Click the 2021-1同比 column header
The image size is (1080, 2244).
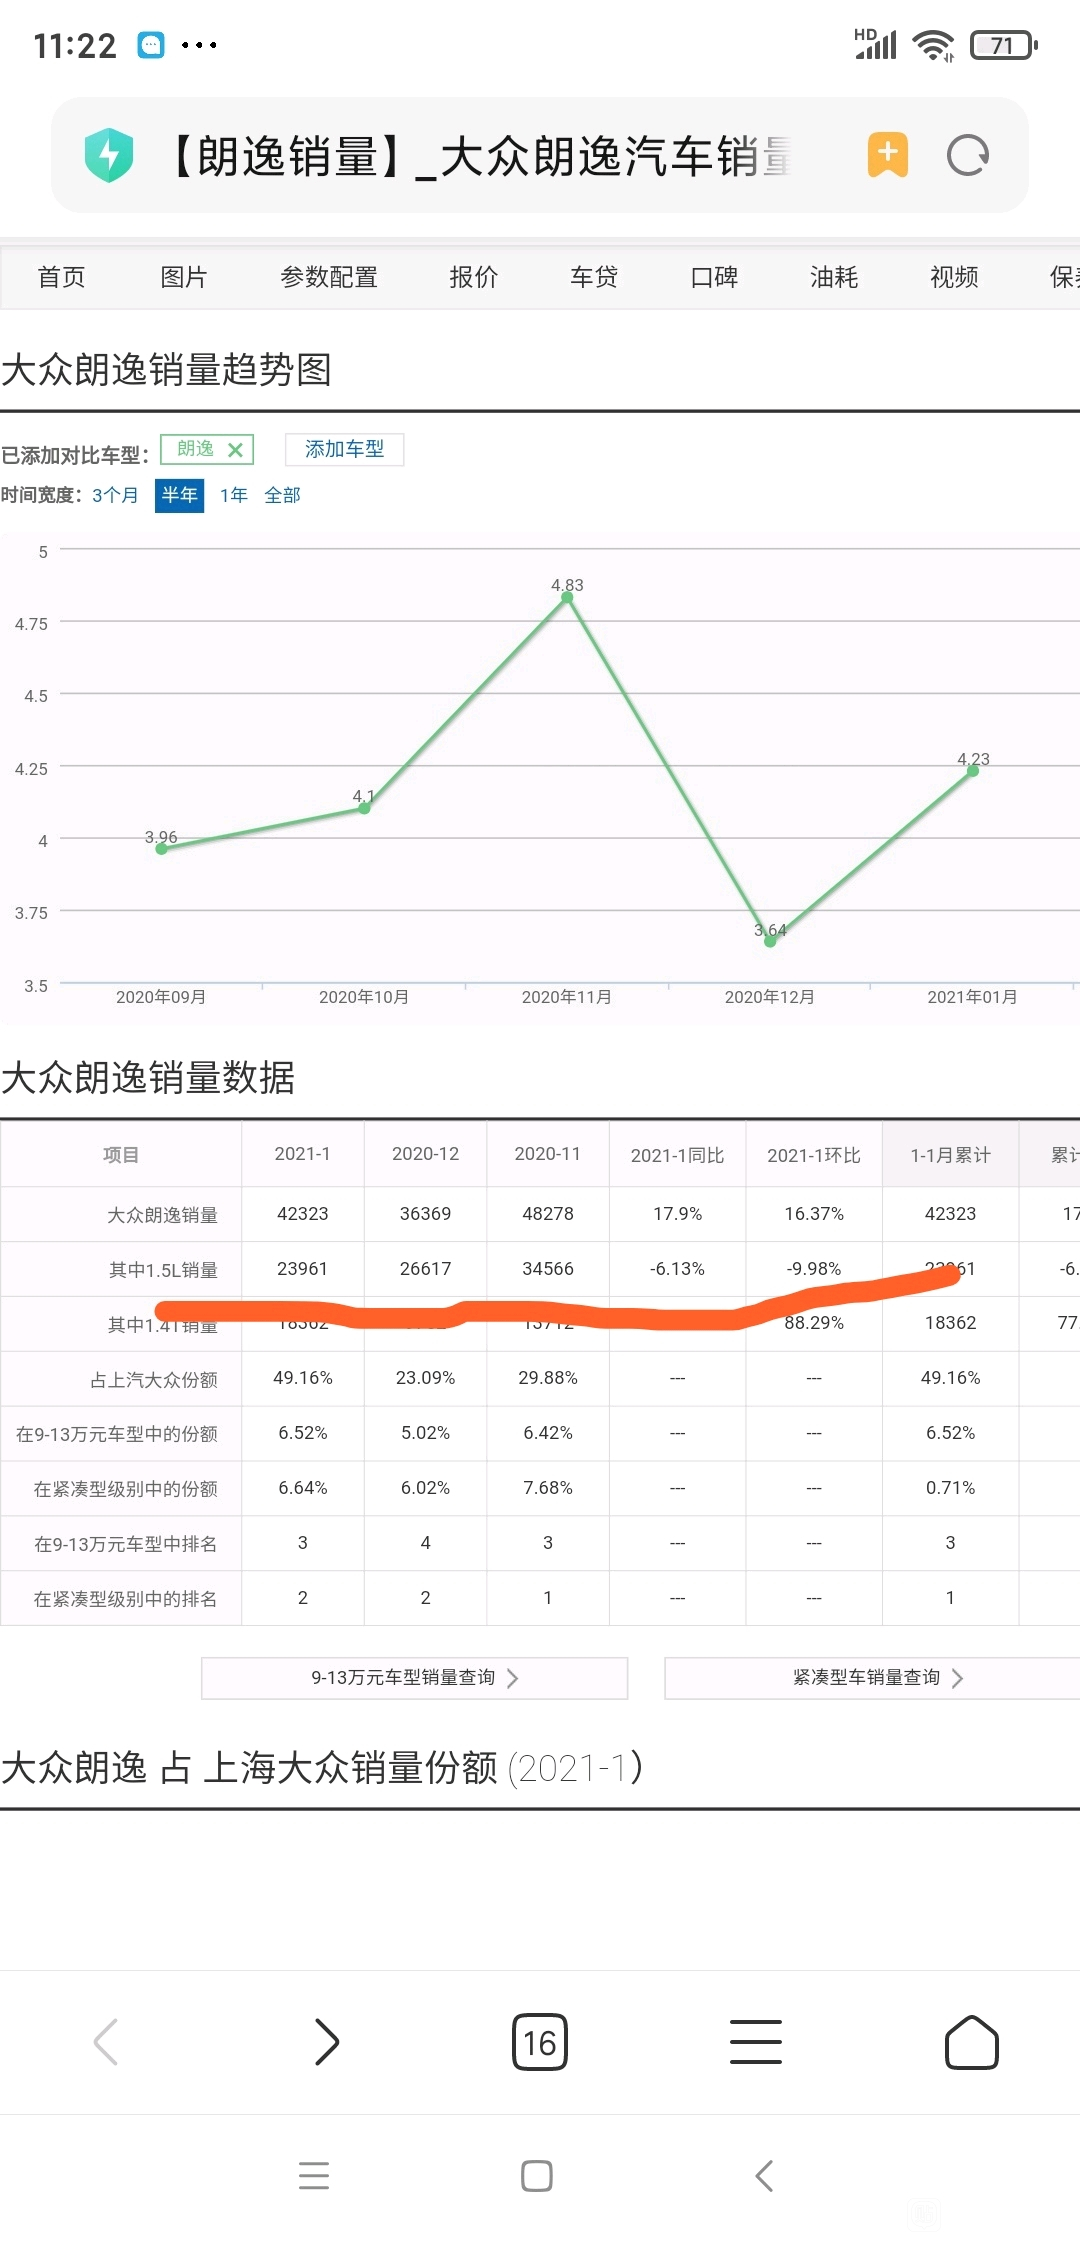(678, 1154)
